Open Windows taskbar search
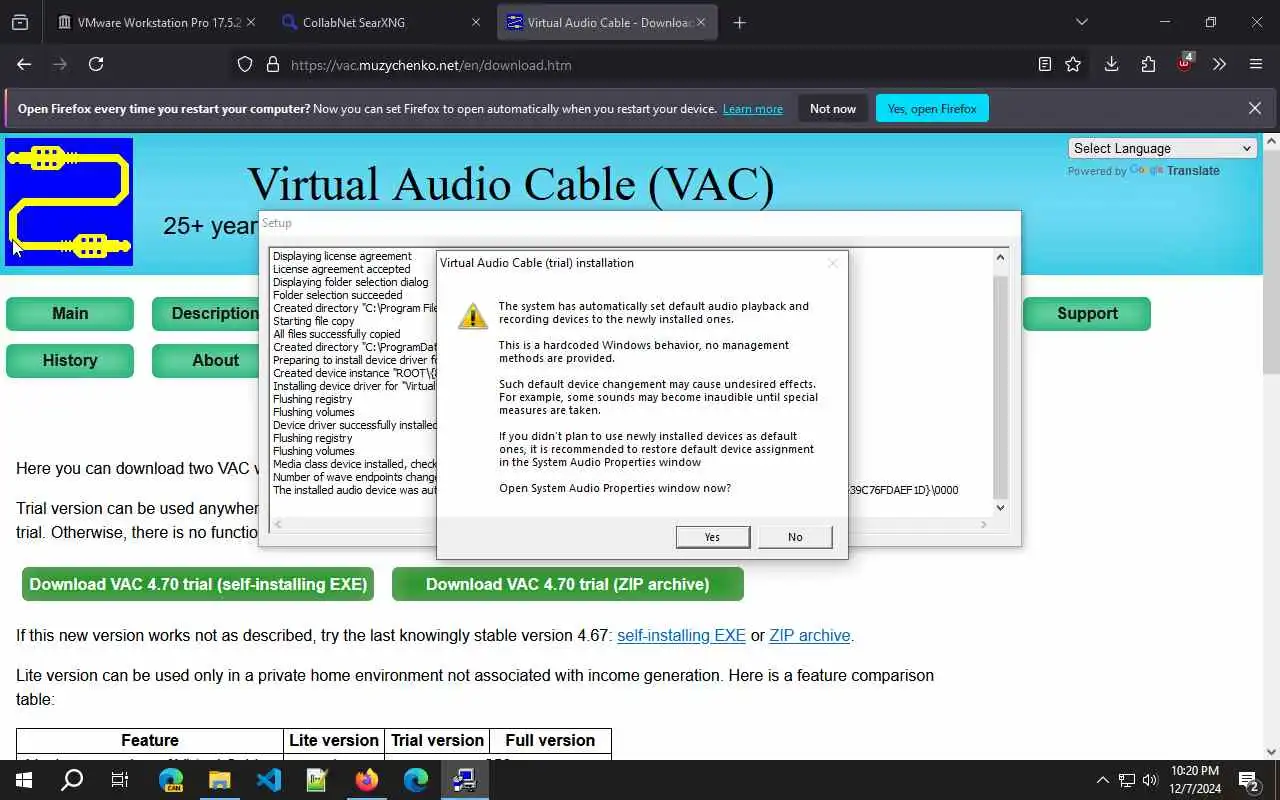The width and height of the screenshot is (1280, 800). tap(72, 780)
